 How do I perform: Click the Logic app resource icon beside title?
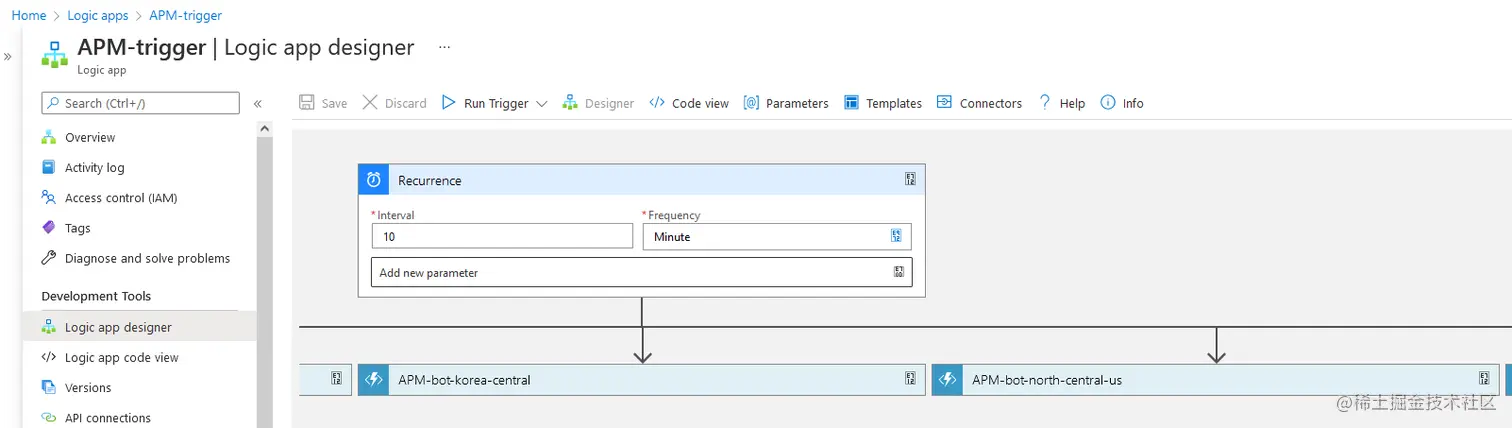pyautogui.click(x=54, y=53)
